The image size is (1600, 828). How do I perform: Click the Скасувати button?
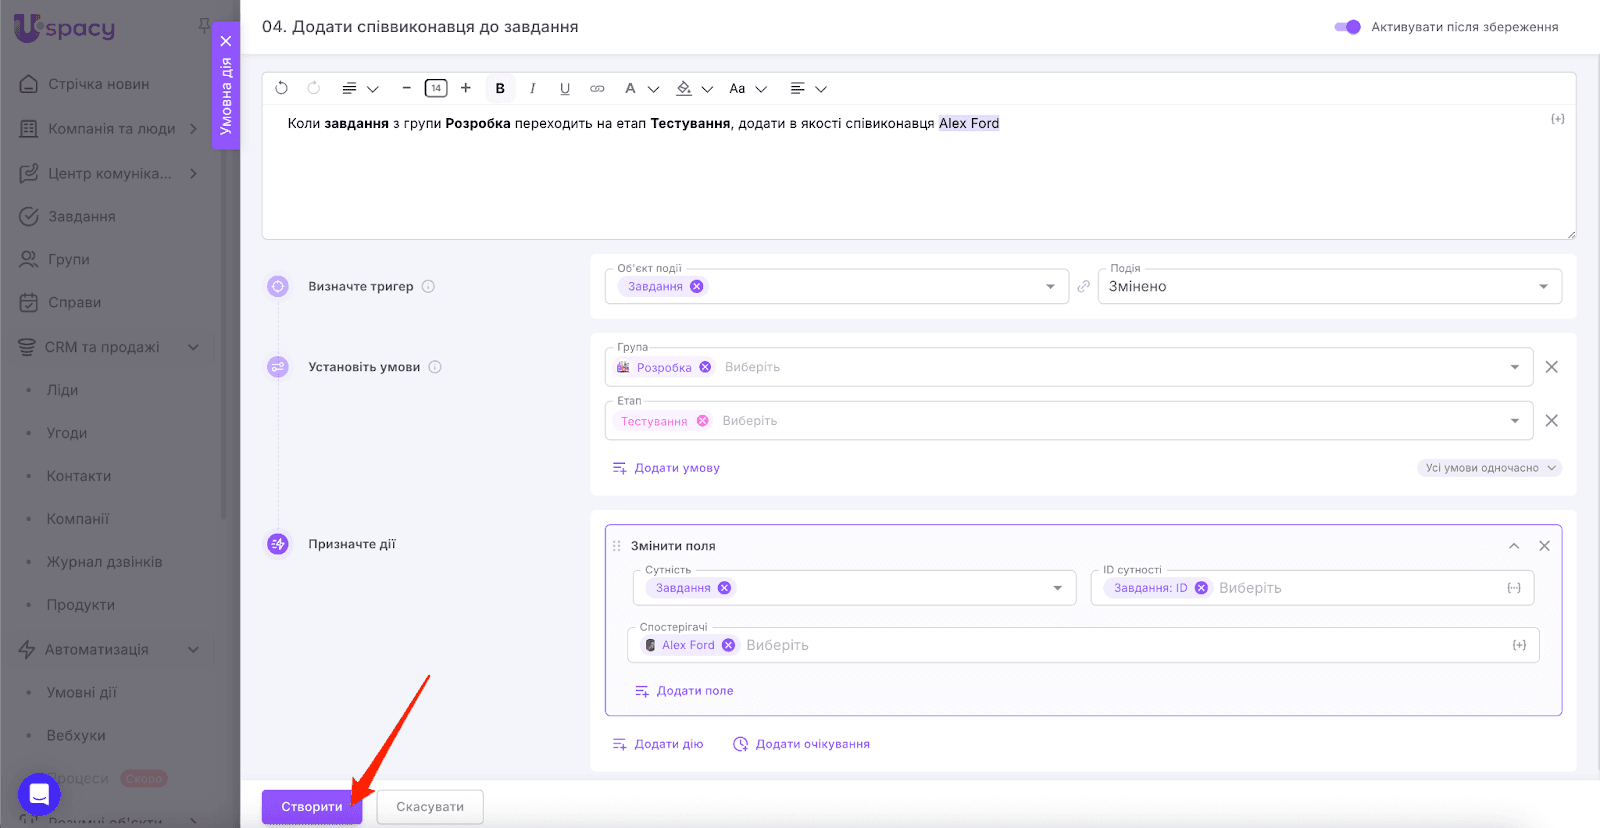pos(430,807)
